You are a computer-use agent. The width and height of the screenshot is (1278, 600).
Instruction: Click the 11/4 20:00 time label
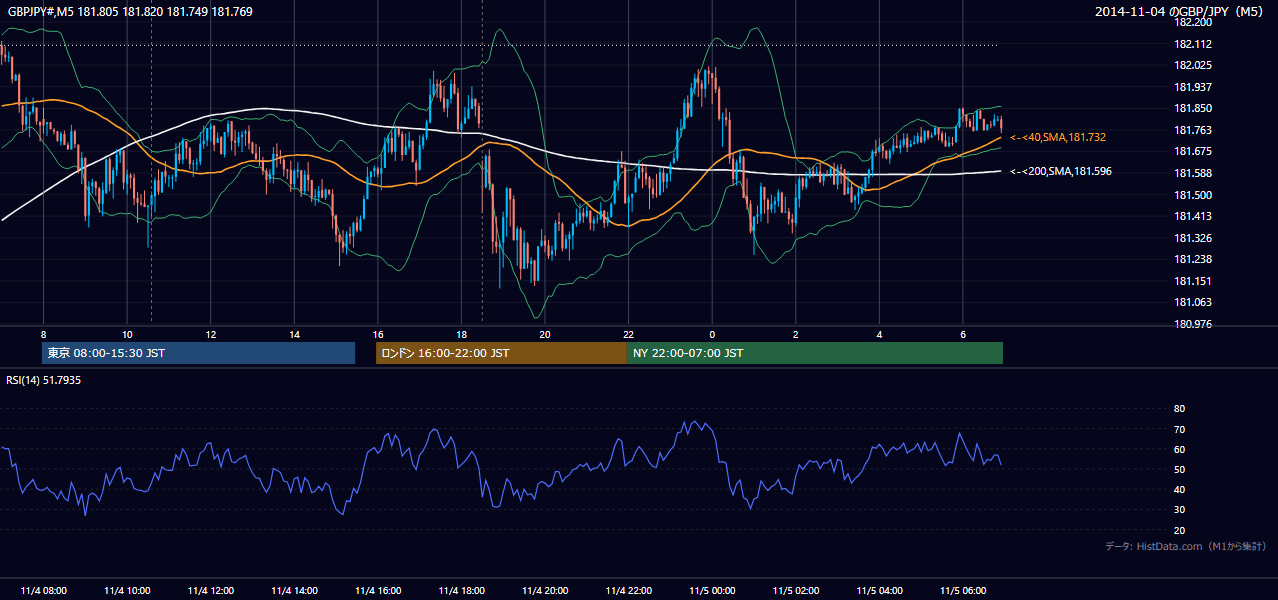(x=545, y=591)
